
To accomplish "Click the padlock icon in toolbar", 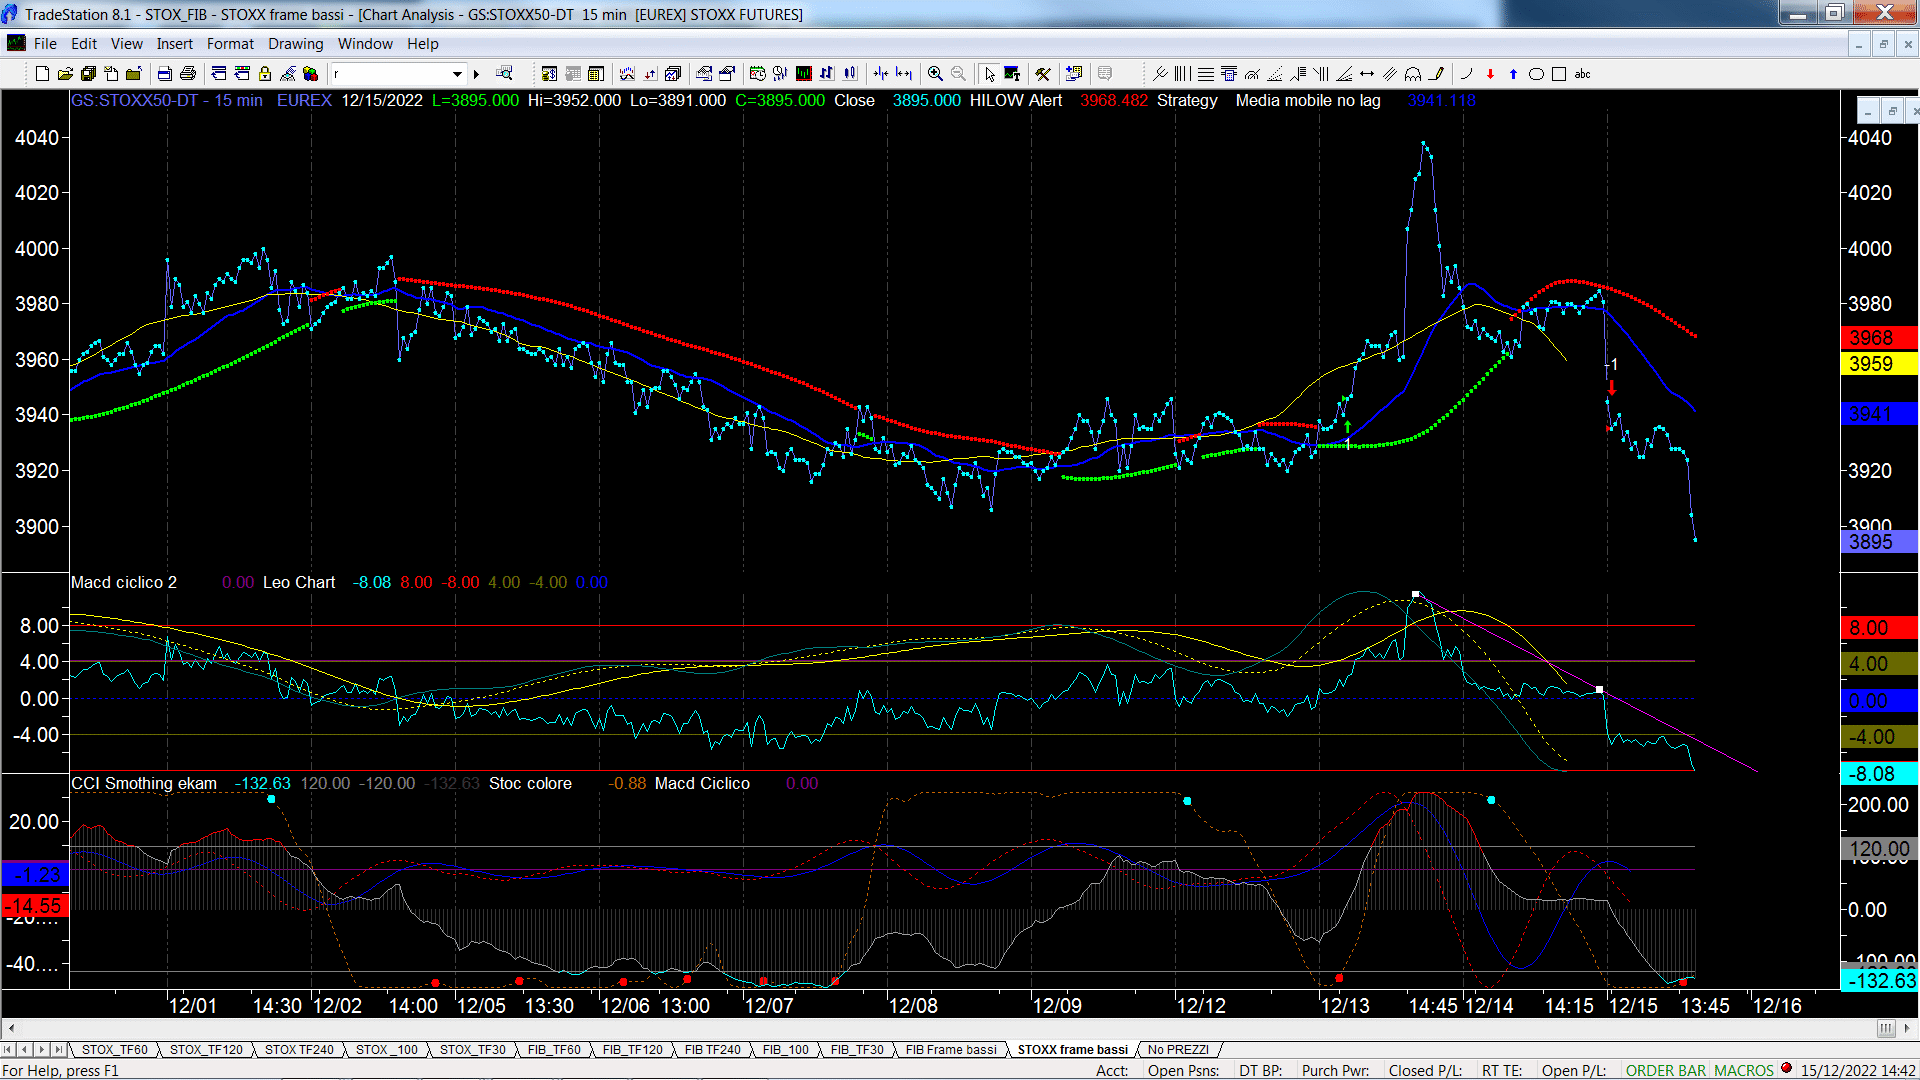I will pos(265,74).
